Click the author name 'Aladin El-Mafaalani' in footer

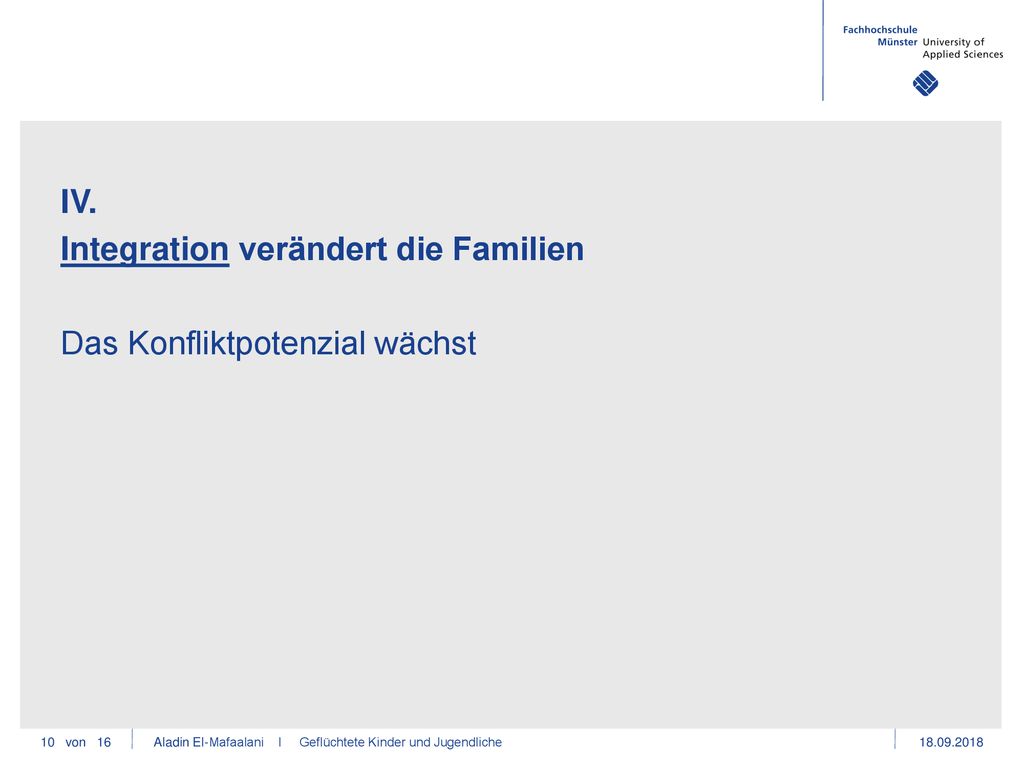pos(208,743)
